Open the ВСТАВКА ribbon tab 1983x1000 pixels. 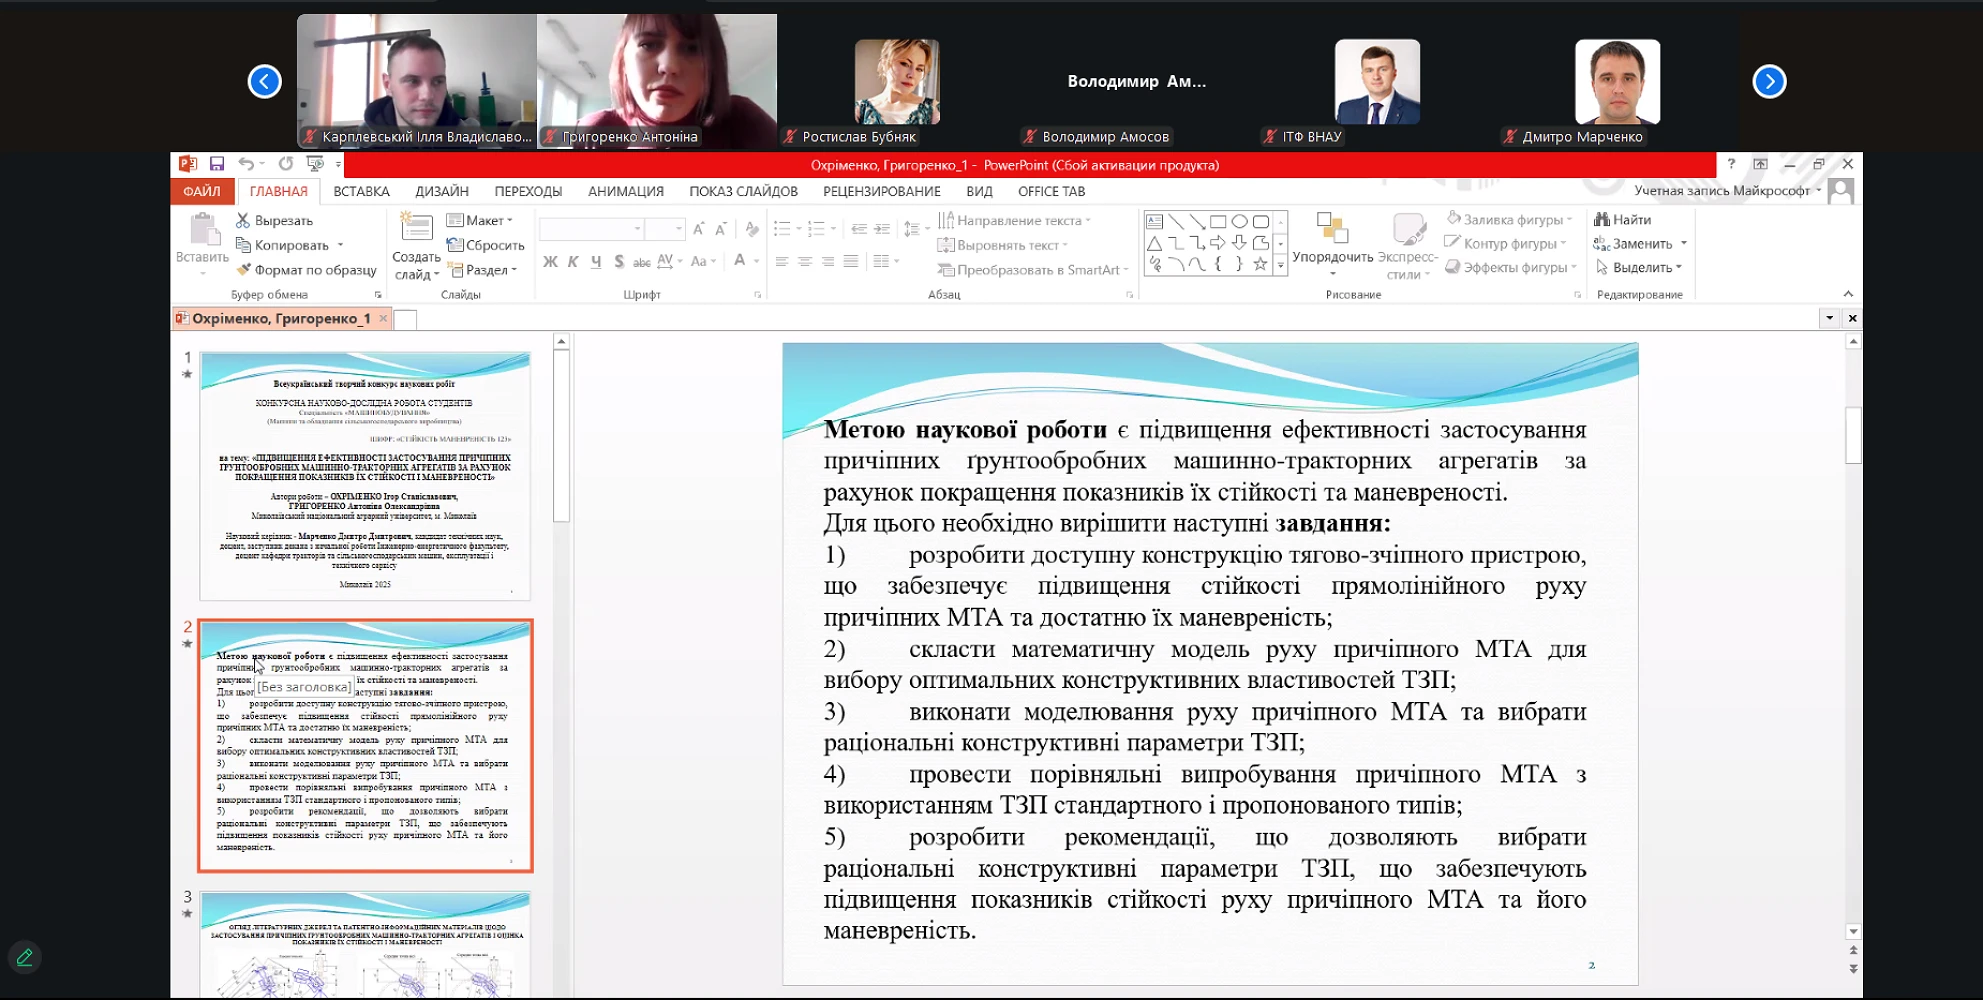pos(361,191)
